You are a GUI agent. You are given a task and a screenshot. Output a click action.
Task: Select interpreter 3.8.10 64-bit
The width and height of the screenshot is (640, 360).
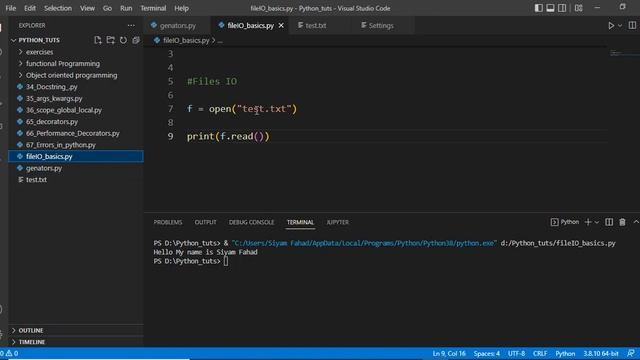pos(600,353)
